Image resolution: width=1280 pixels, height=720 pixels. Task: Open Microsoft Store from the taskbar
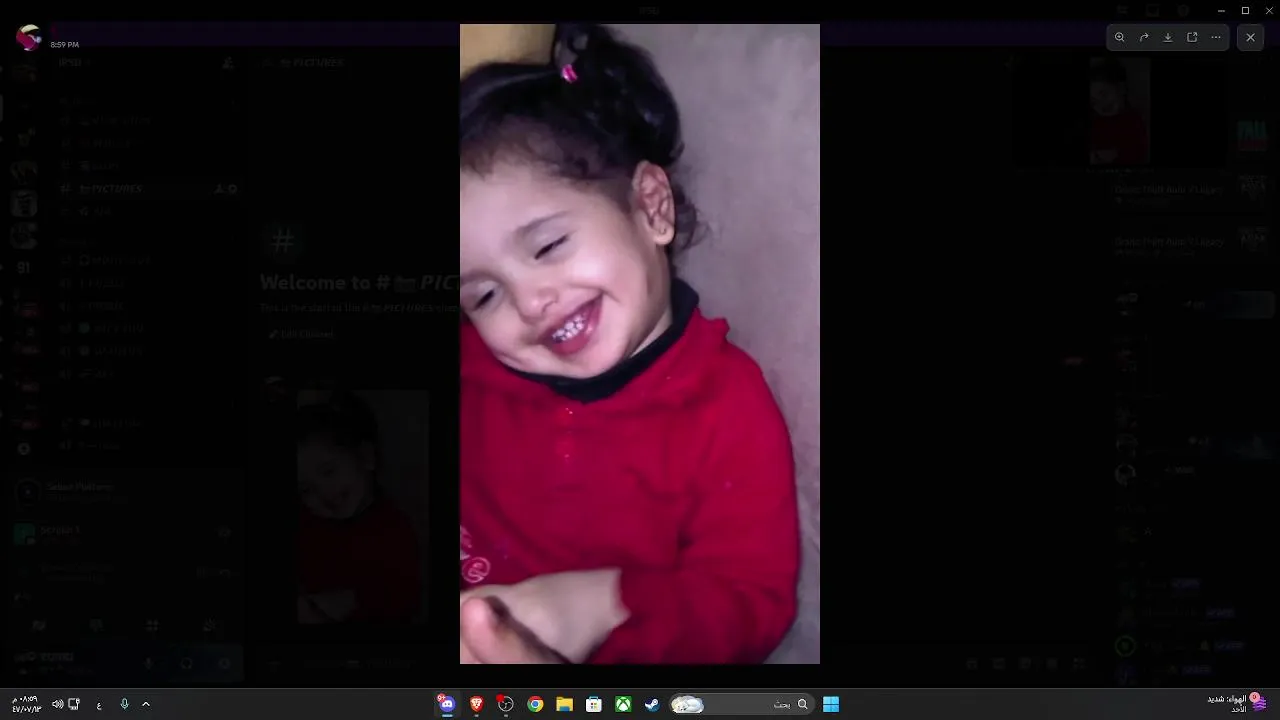[x=593, y=704]
